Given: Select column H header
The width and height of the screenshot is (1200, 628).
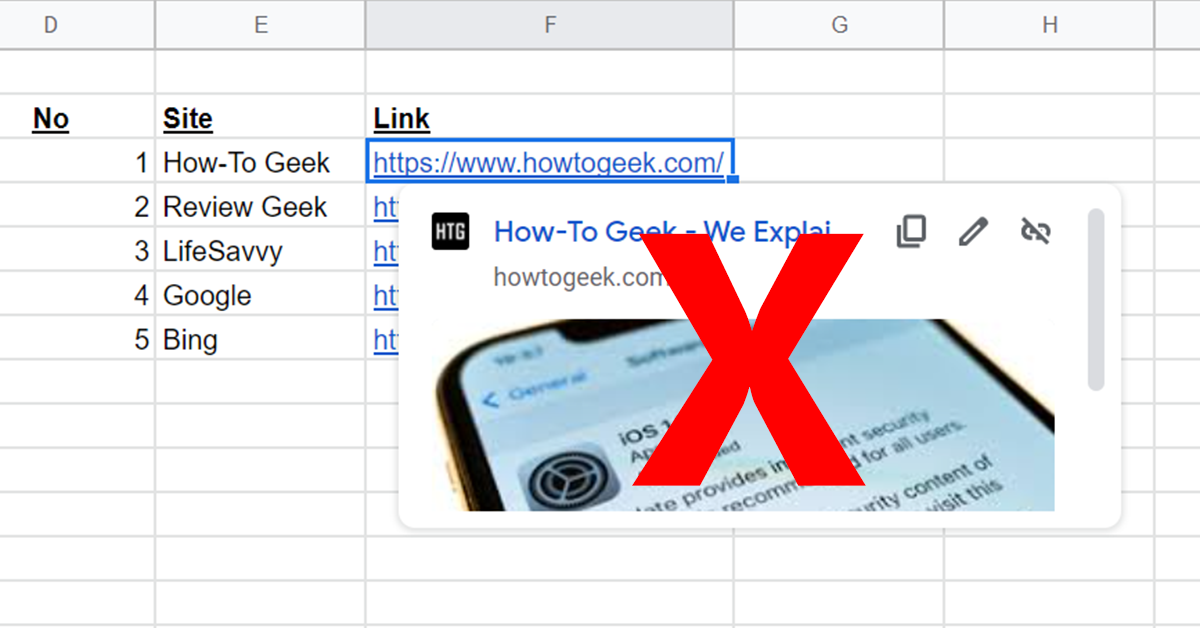Looking at the screenshot, I should tap(1049, 25).
